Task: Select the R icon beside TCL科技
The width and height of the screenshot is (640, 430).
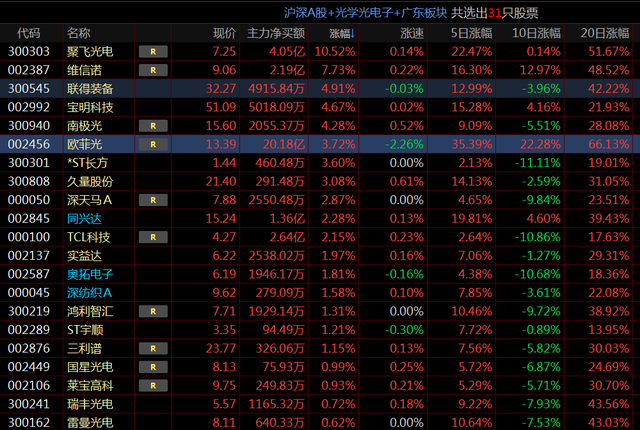Action: coord(152,236)
